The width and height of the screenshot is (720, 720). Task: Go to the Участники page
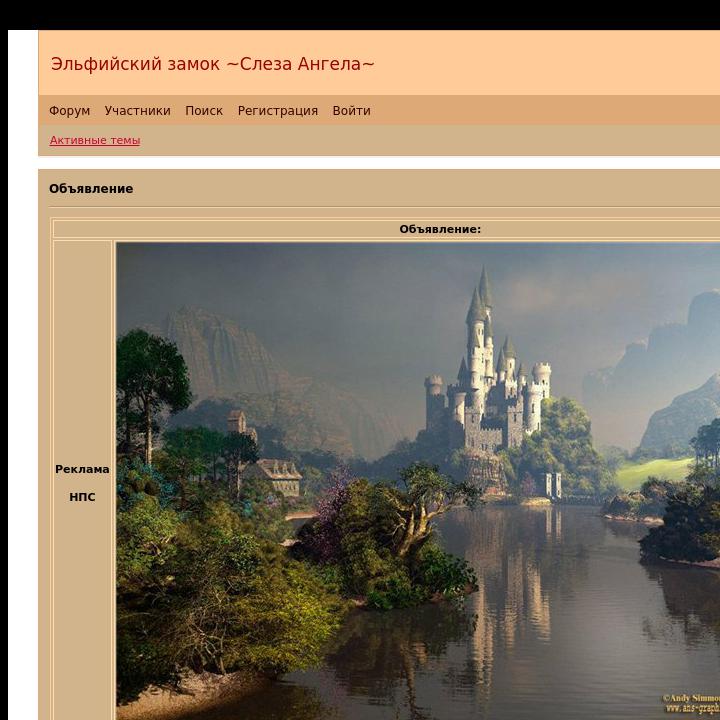coord(137,111)
